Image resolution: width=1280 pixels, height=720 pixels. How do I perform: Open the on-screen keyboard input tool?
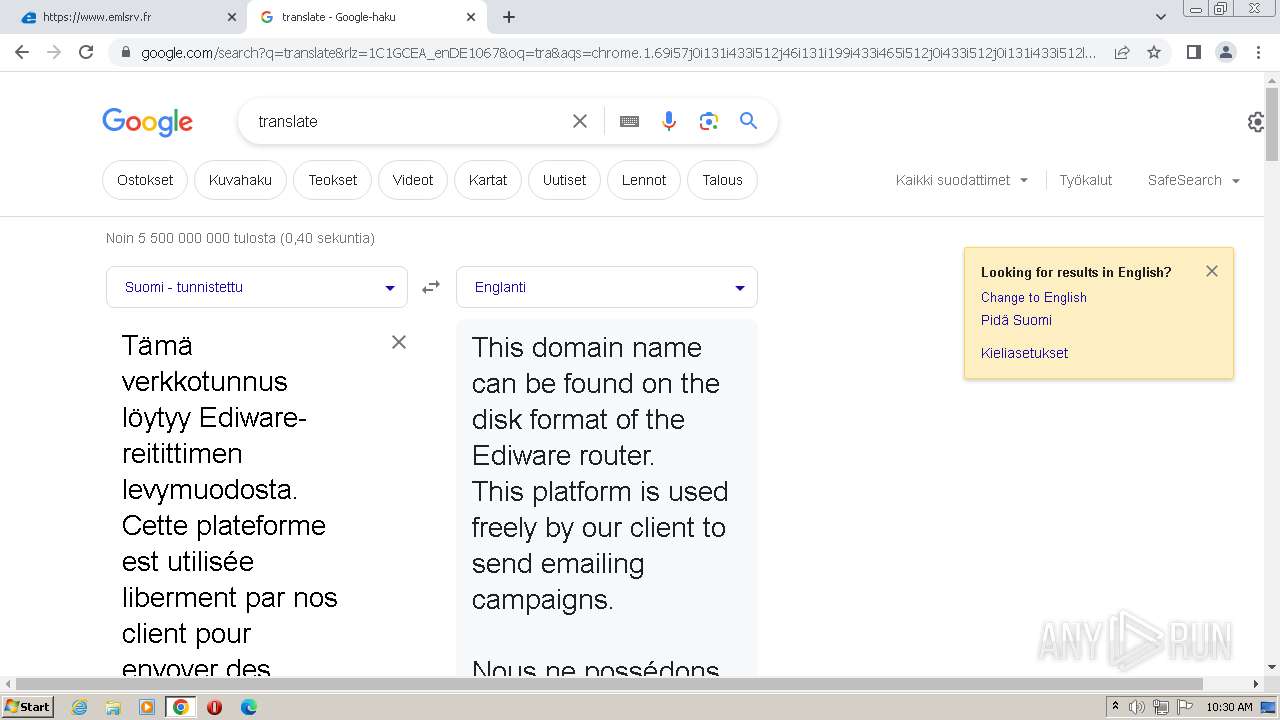point(629,121)
